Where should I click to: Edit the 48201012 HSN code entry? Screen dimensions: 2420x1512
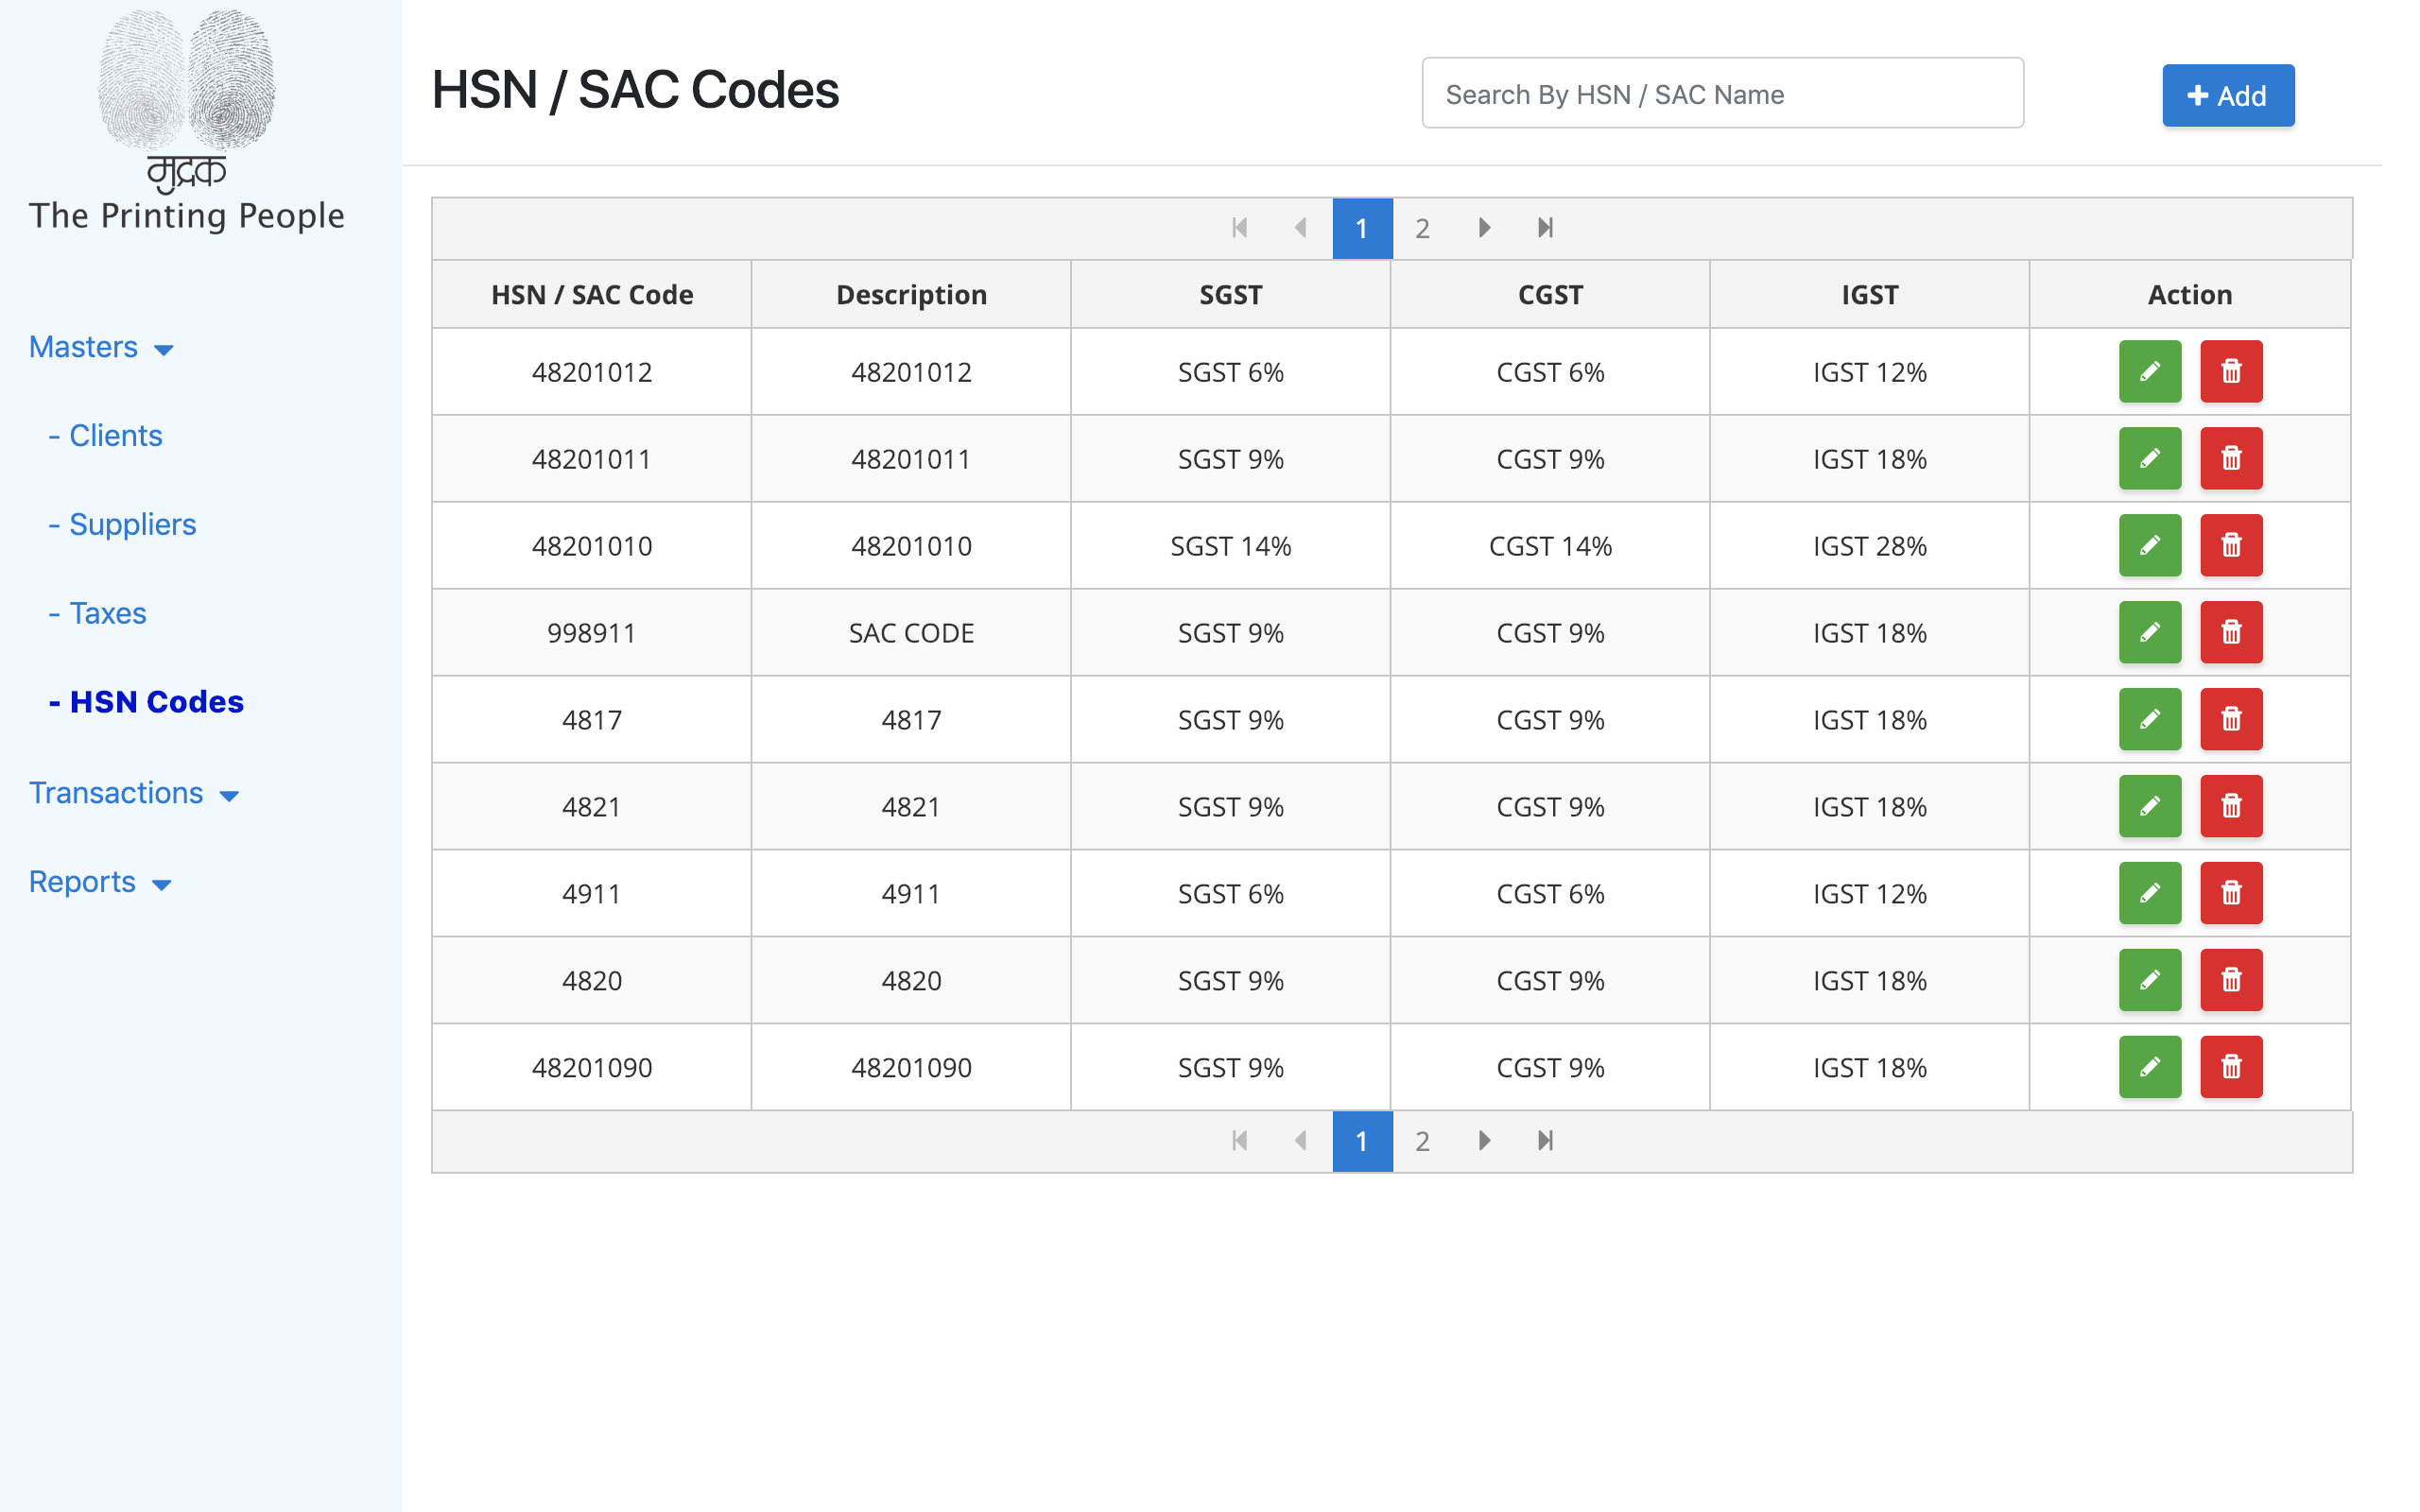(2150, 371)
